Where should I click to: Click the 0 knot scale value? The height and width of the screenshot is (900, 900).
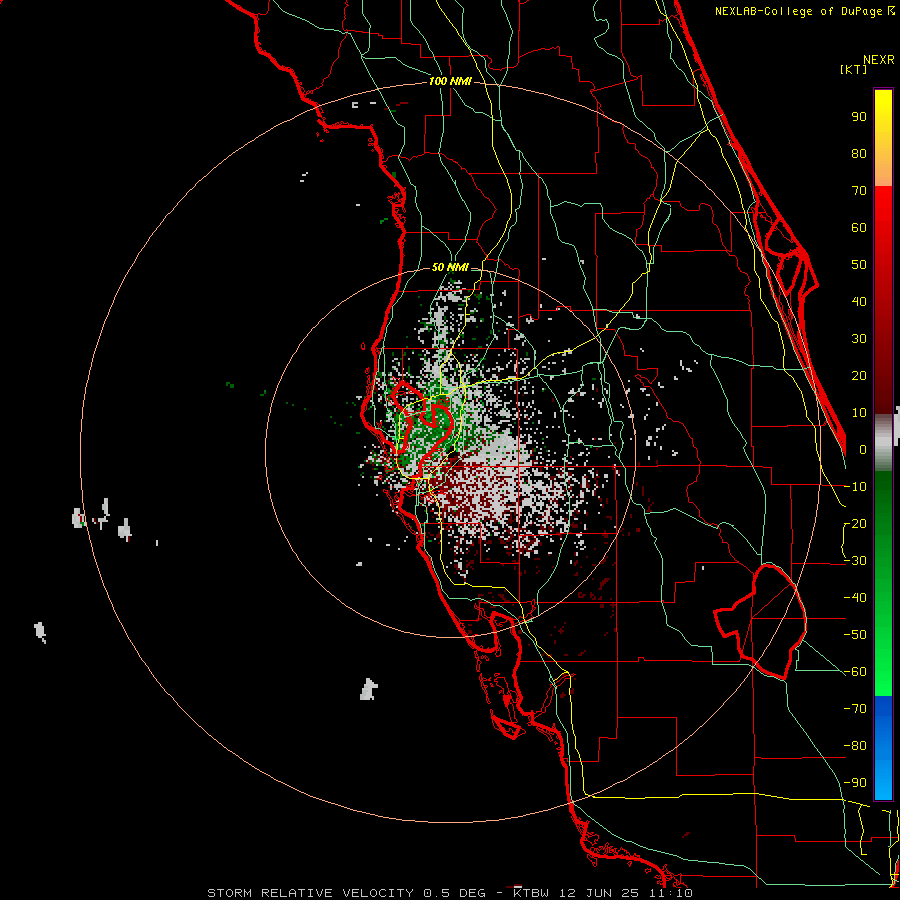863,450
